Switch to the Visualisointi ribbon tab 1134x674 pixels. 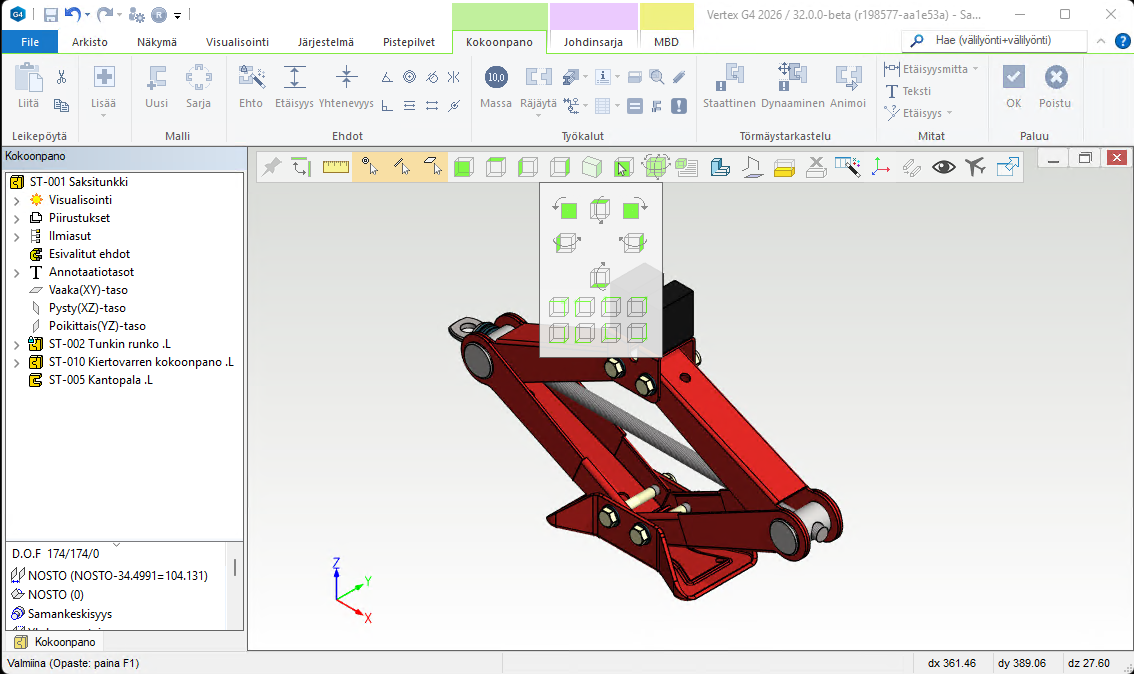237,42
